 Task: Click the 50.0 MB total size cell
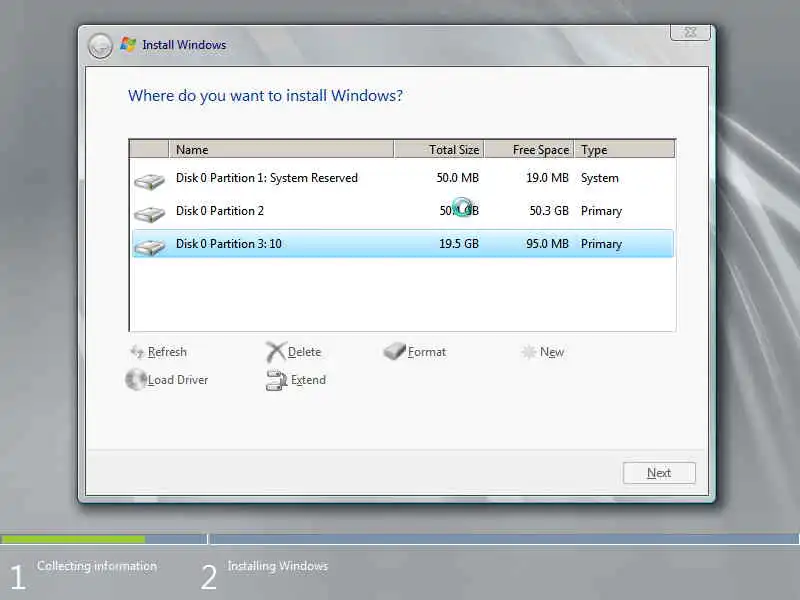(x=458, y=178)
